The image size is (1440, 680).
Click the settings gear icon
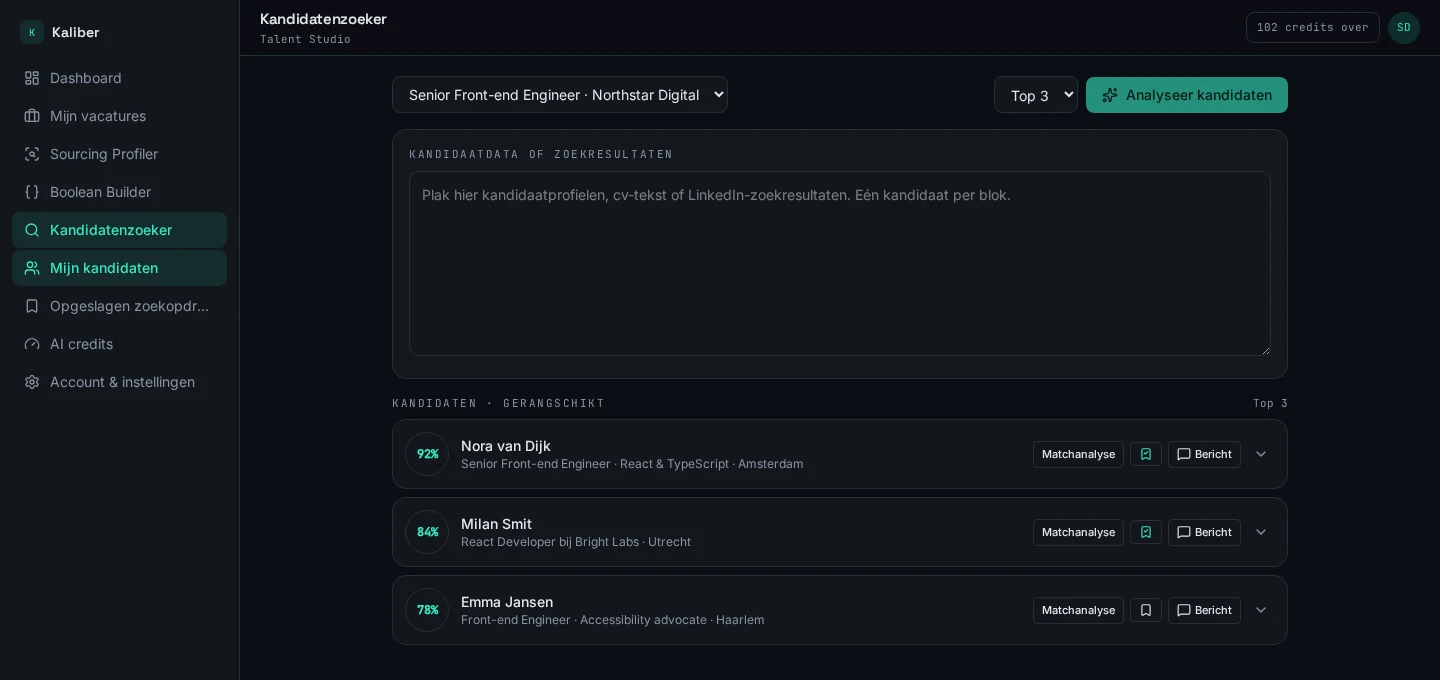(32, 382)
